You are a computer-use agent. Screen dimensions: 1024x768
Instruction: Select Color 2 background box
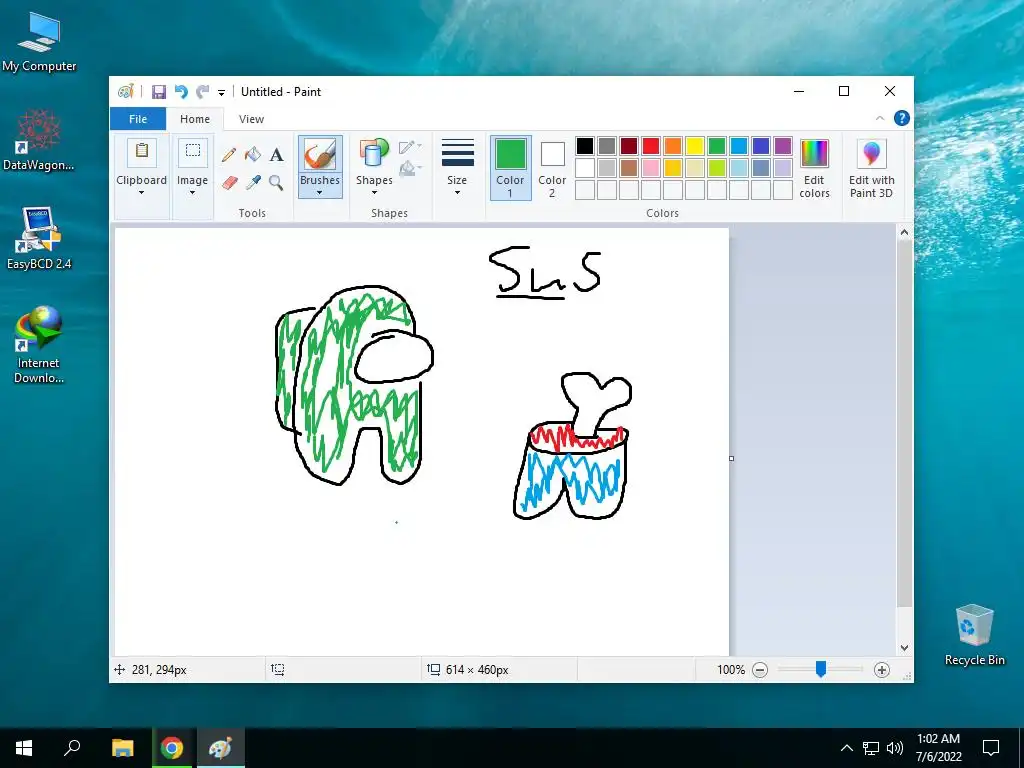pos(552,168)
